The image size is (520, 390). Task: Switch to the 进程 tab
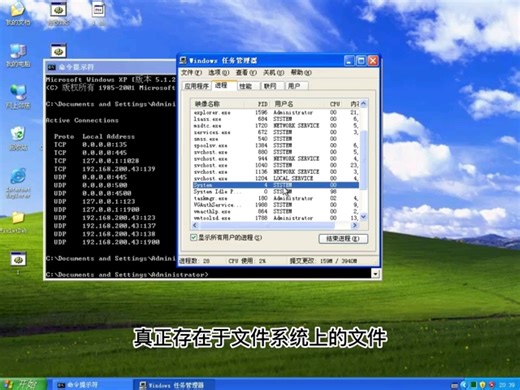224,85
